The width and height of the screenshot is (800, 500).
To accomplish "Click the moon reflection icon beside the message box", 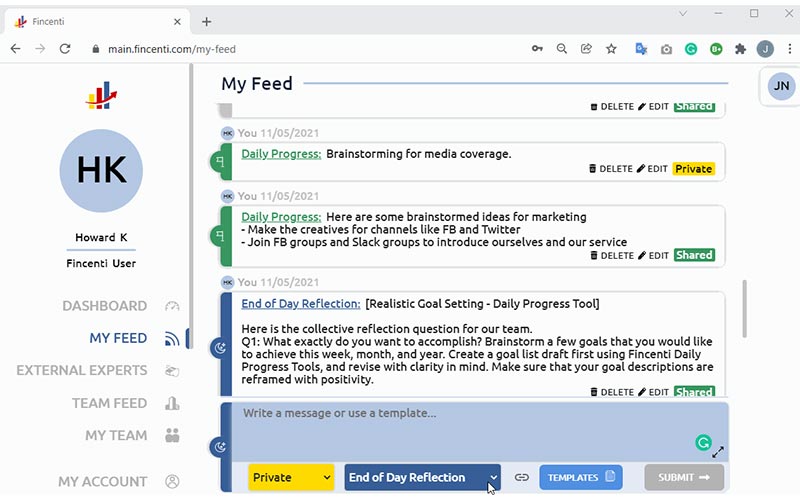I will coord(220,447).
